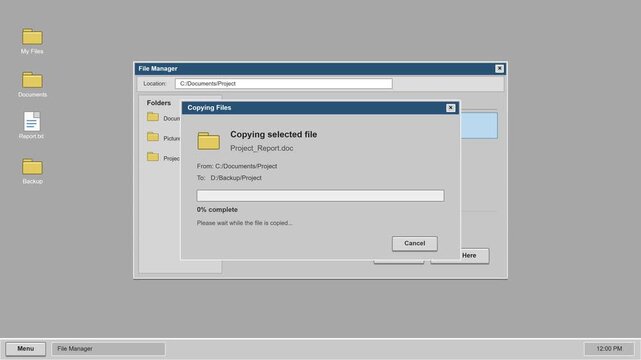The width and height of the screenshot is (641, 360).
Task: Click the folder icon in Copying Files dialog
Action: (x=208, y=141)
